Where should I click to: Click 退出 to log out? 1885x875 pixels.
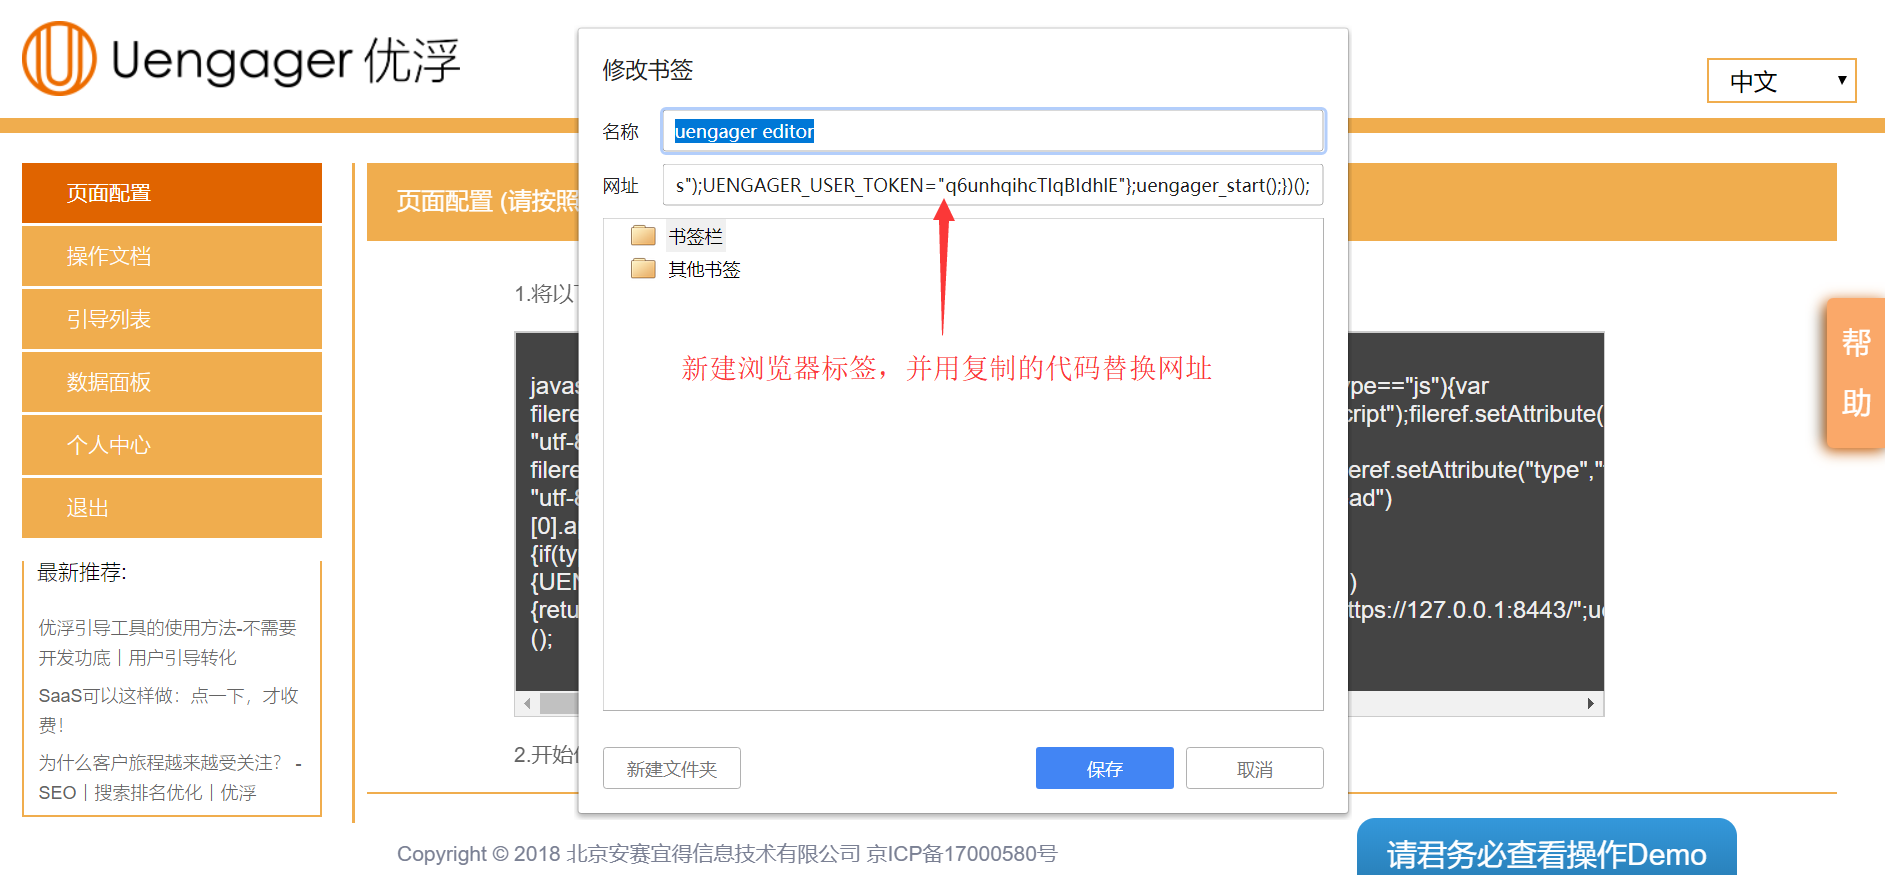tap(172, 508)
